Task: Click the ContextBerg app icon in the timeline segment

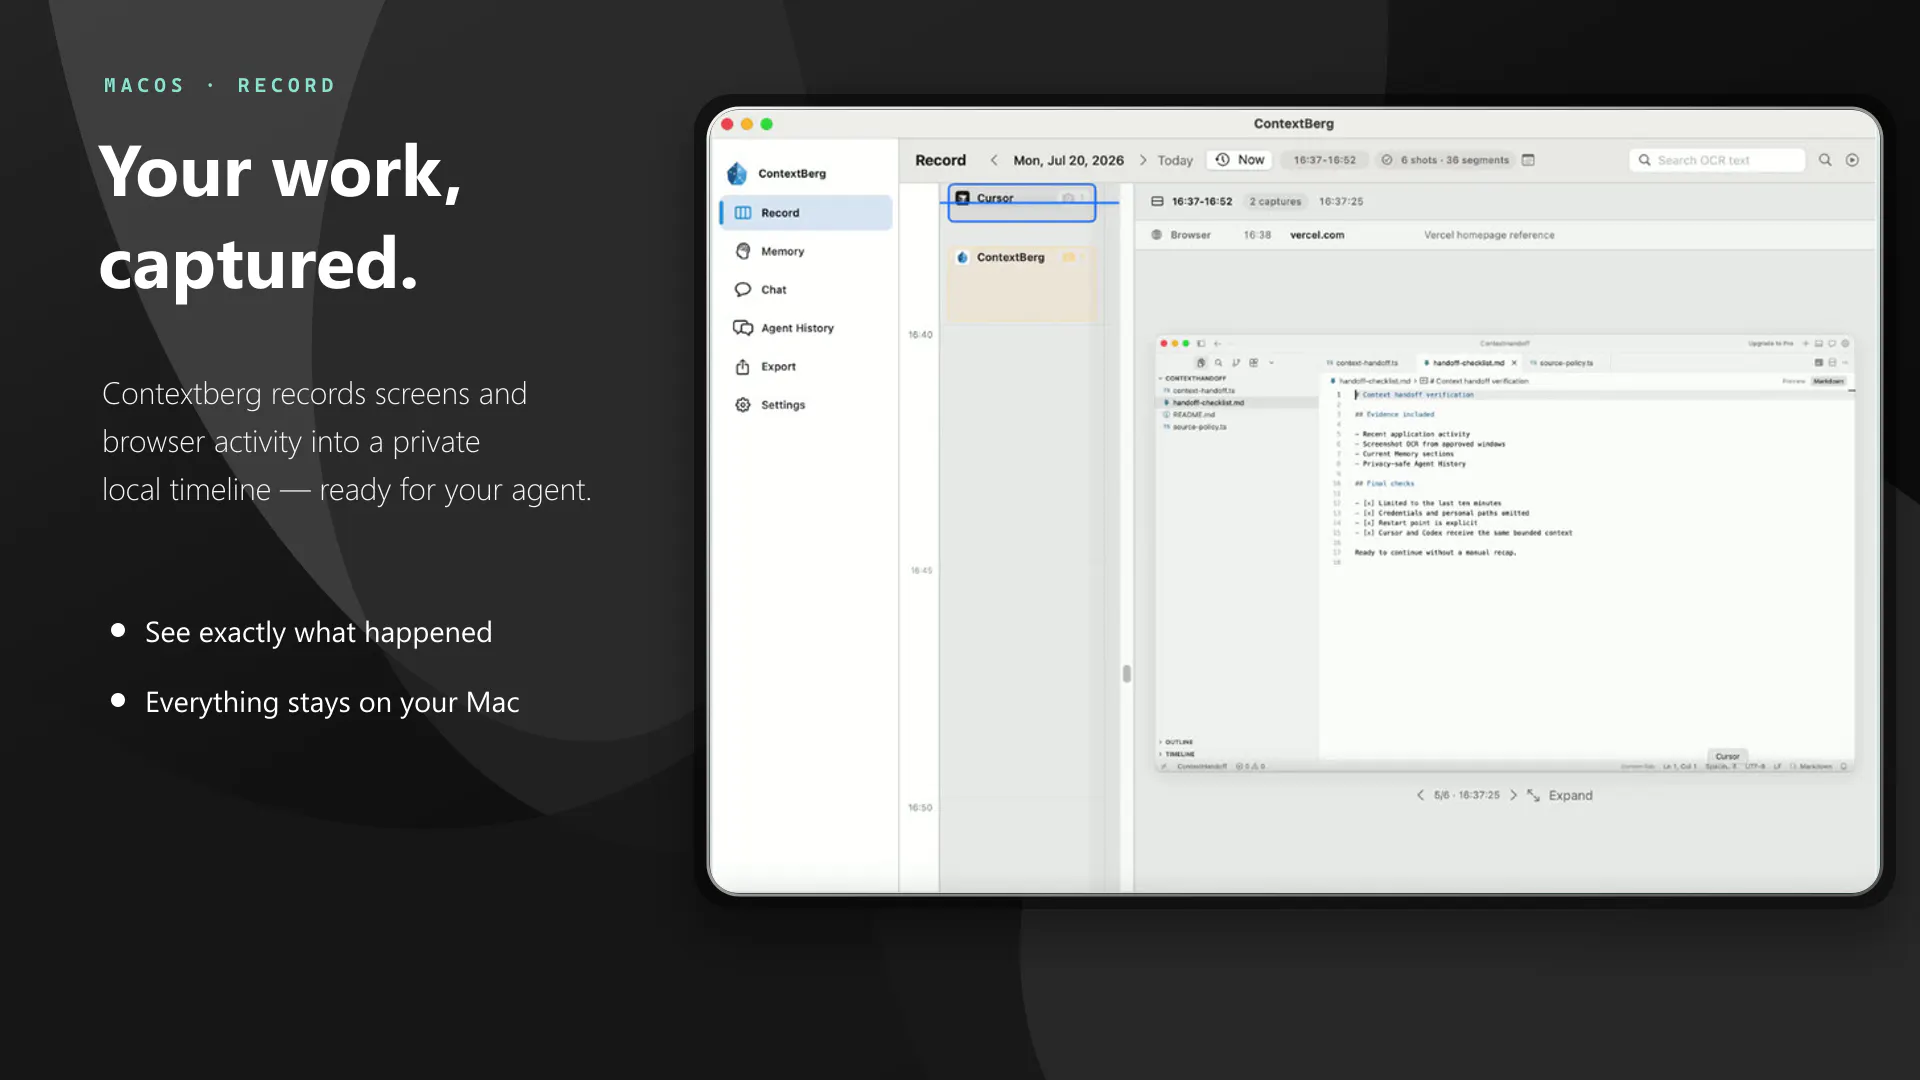Action: [x=962, y=257]
